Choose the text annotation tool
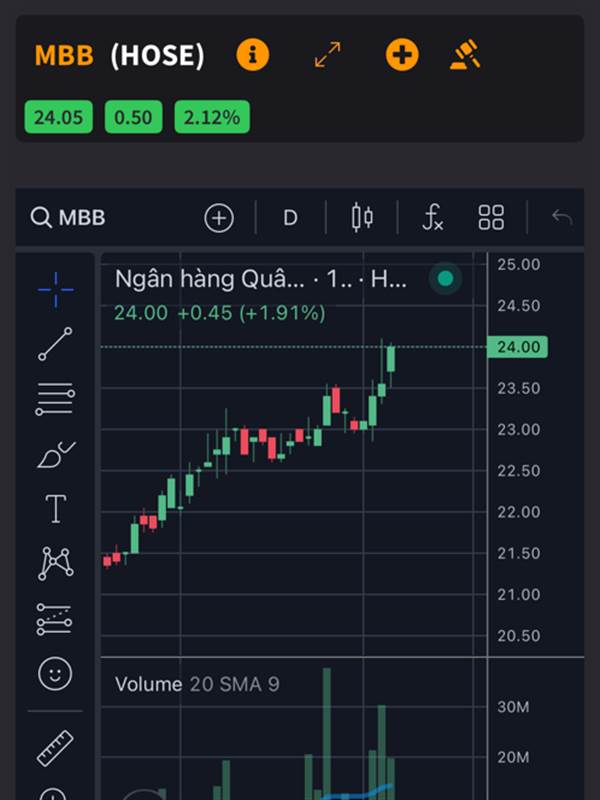The image size is (600, 800). 56,509
